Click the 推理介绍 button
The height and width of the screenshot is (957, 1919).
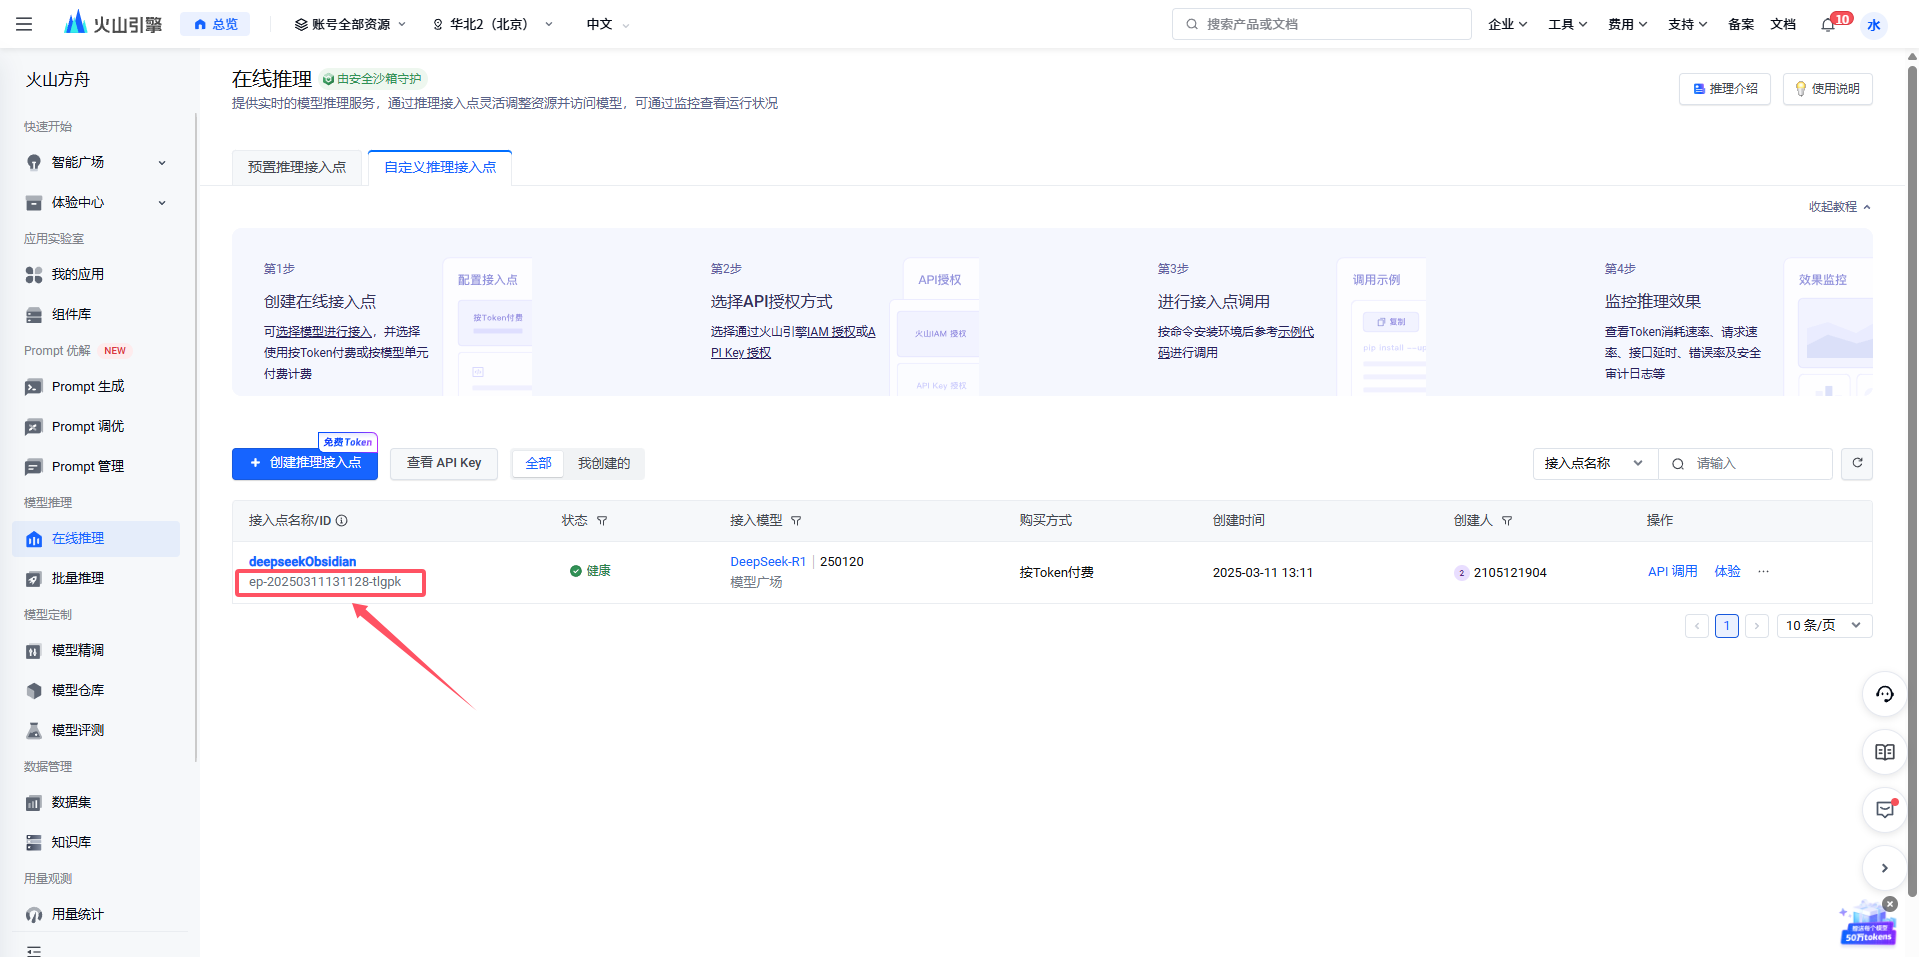click(1725, 89)
